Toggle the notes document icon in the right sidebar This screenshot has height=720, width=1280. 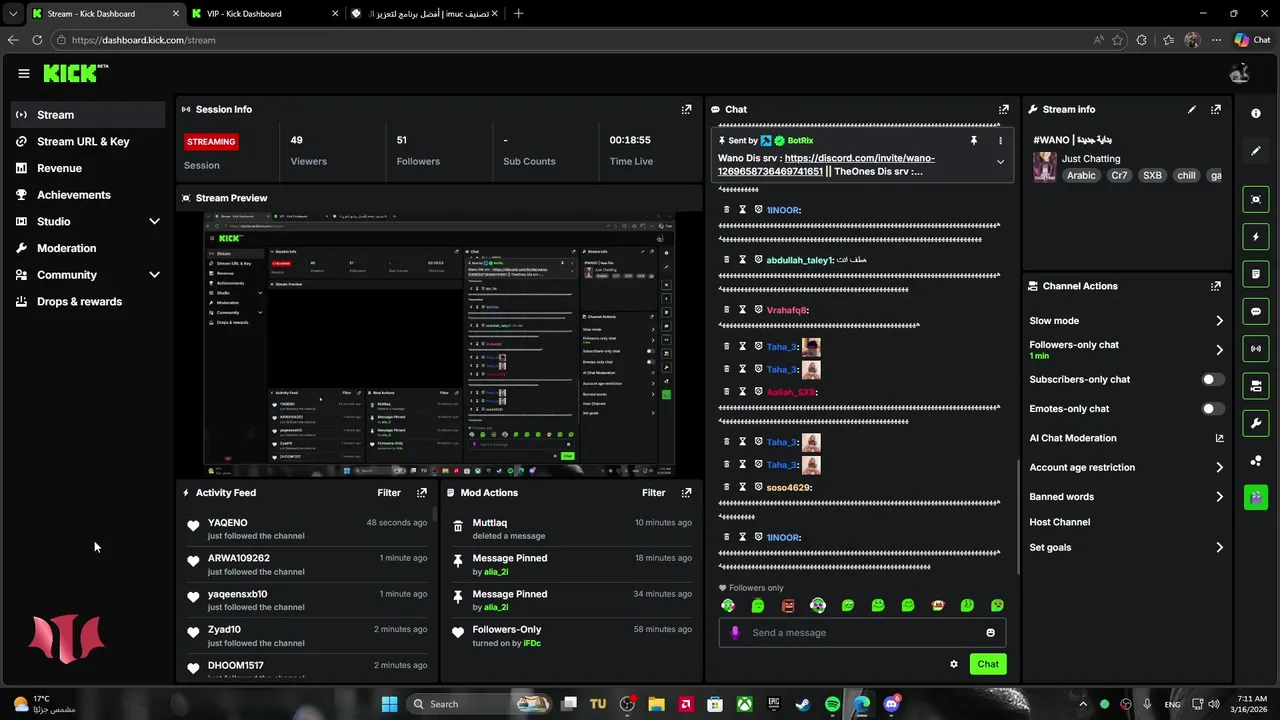coord(1256,273)
